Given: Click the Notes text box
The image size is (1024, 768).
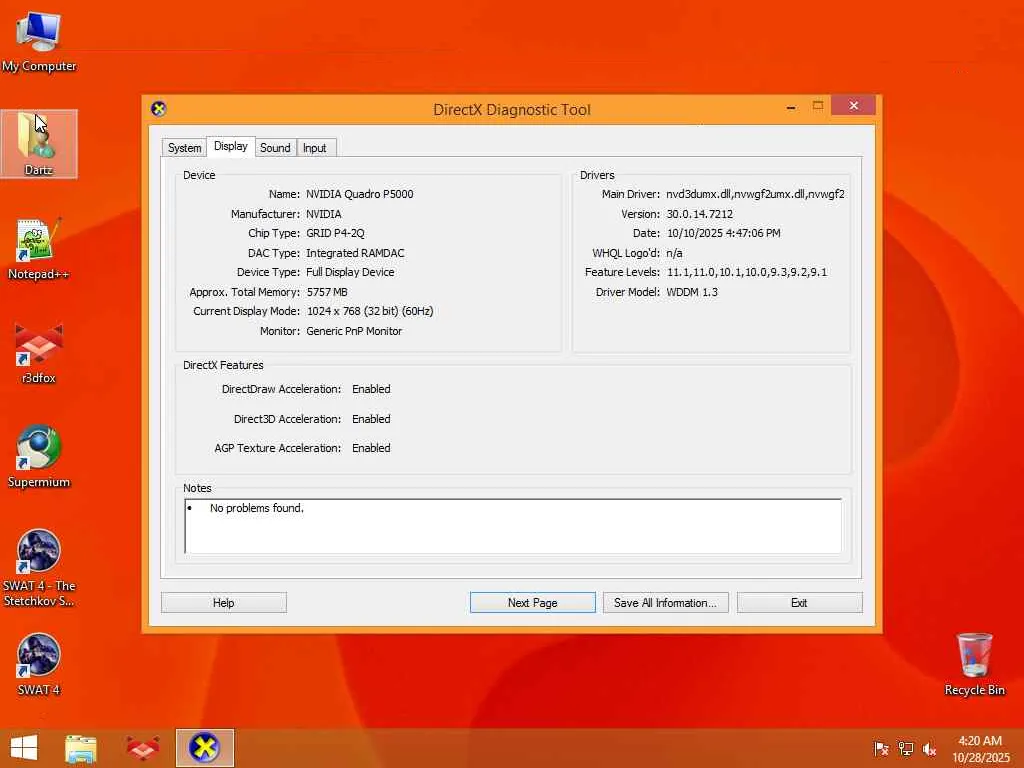Looking at the screenshot, I should pyautogui.click(x=513, y=526).
